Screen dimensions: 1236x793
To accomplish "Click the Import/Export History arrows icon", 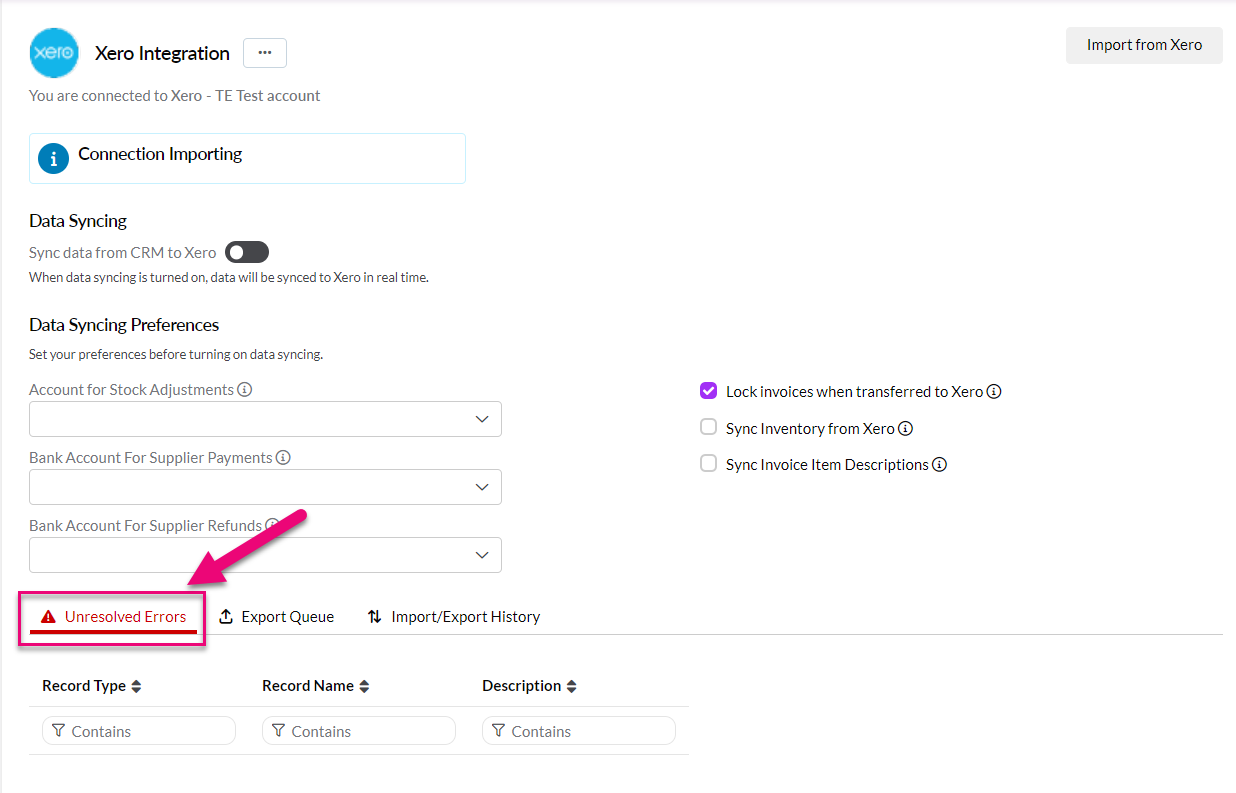I will pyautogui.click(x=375, y=616).
